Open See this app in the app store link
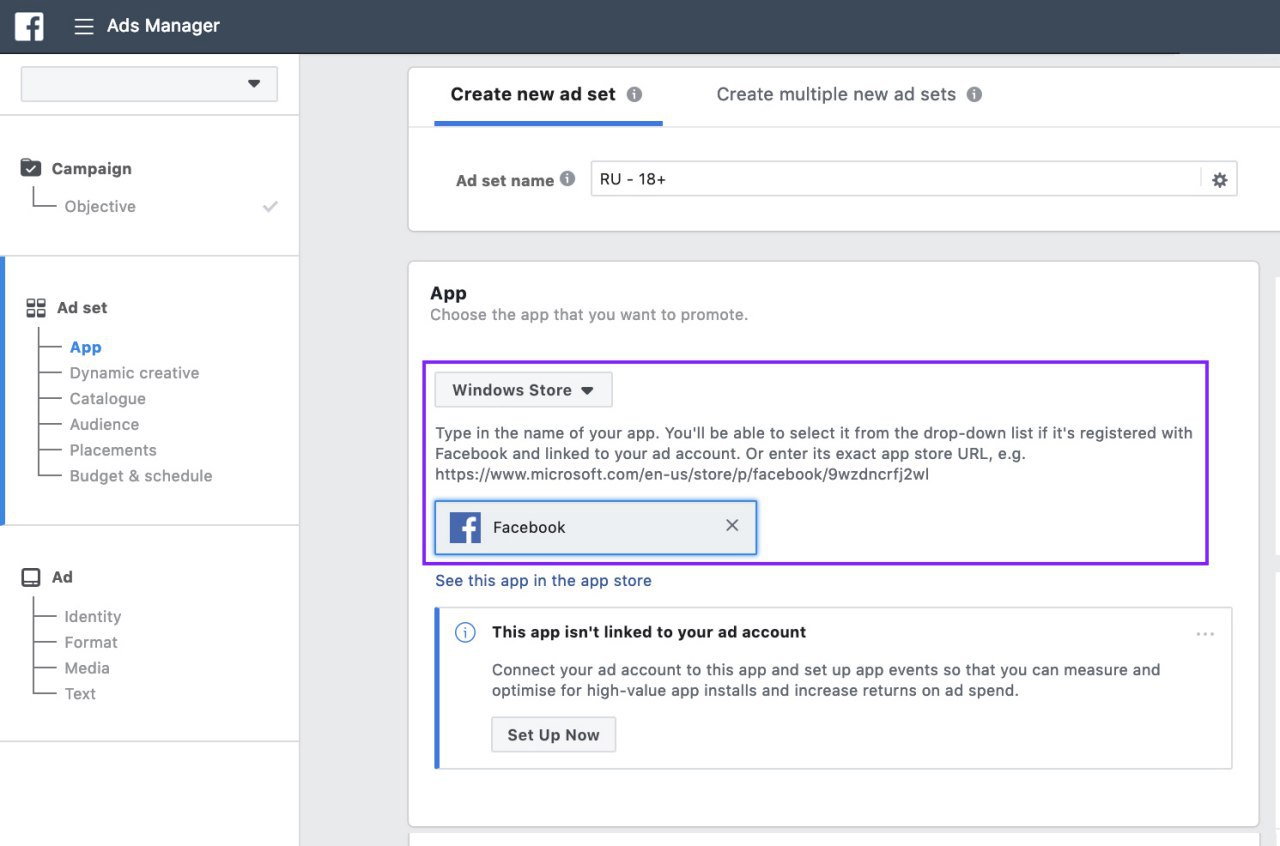Image resolution: width=1280 pixels, height=846 pixels. 543,581
